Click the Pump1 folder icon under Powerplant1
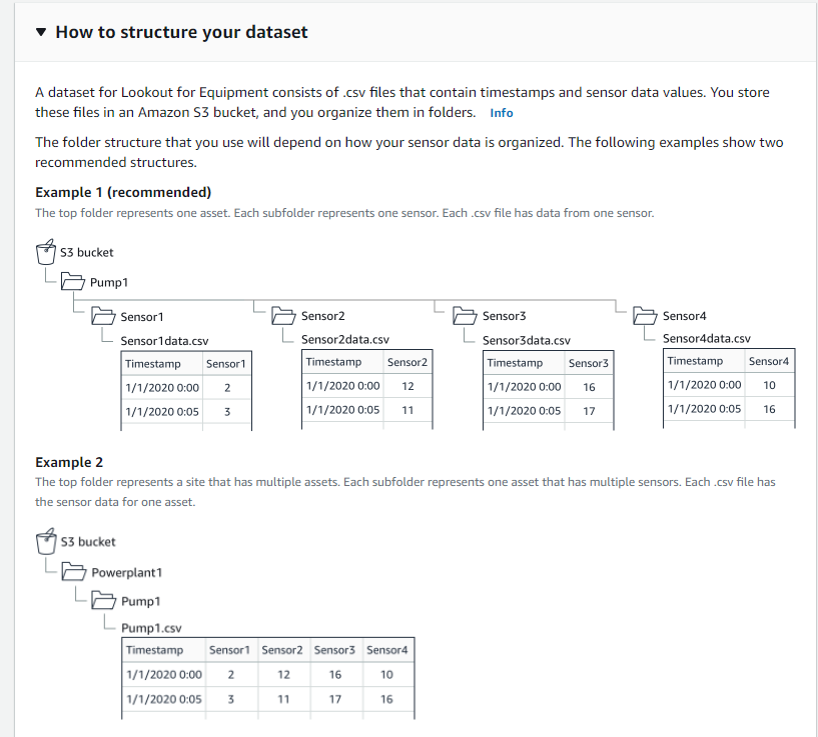 point(103,601)
